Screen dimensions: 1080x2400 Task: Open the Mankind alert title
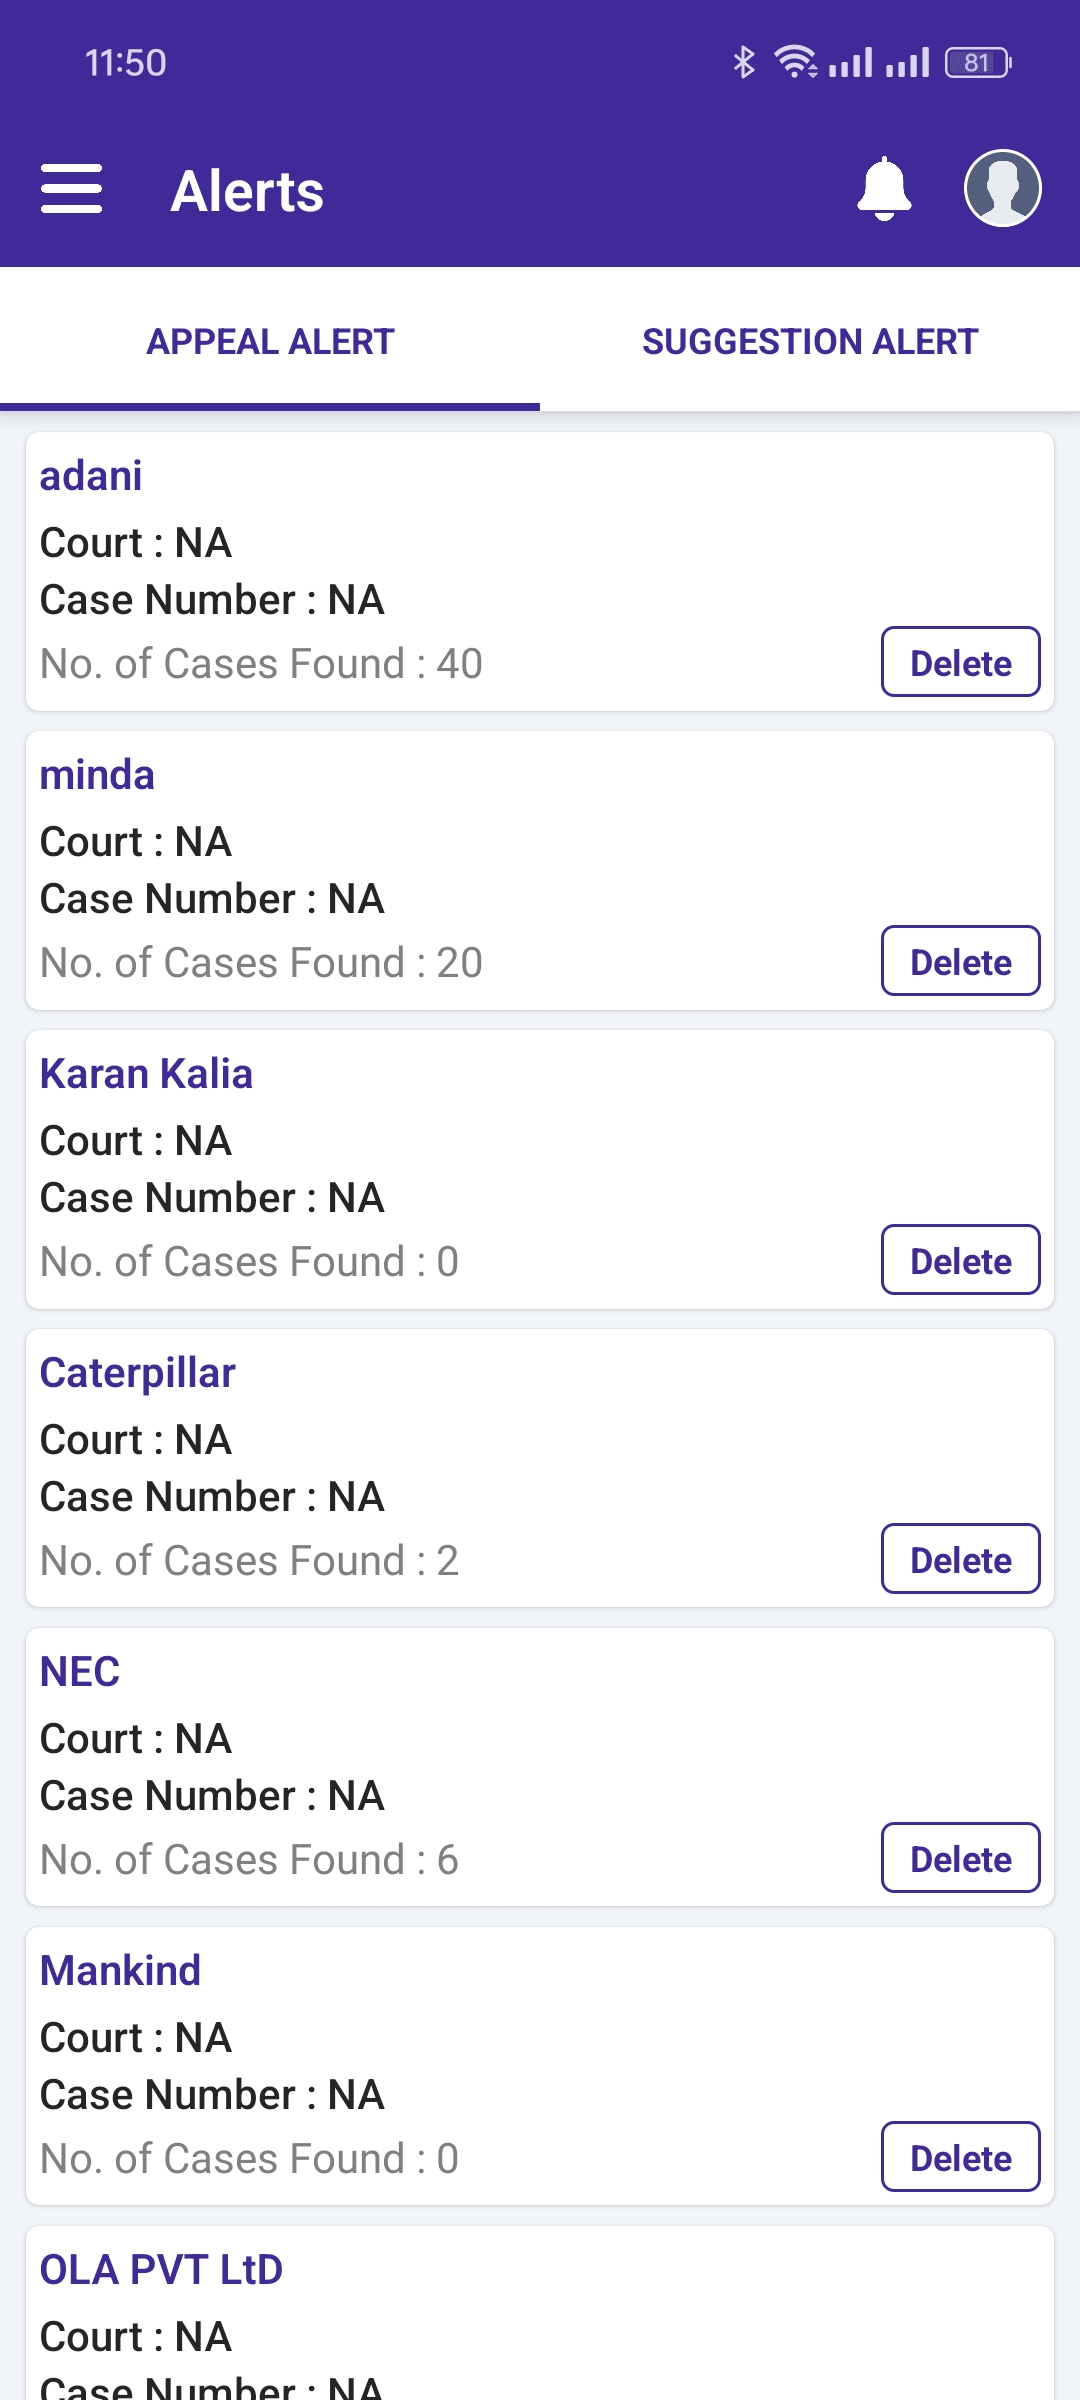[x=120, y=1971]
